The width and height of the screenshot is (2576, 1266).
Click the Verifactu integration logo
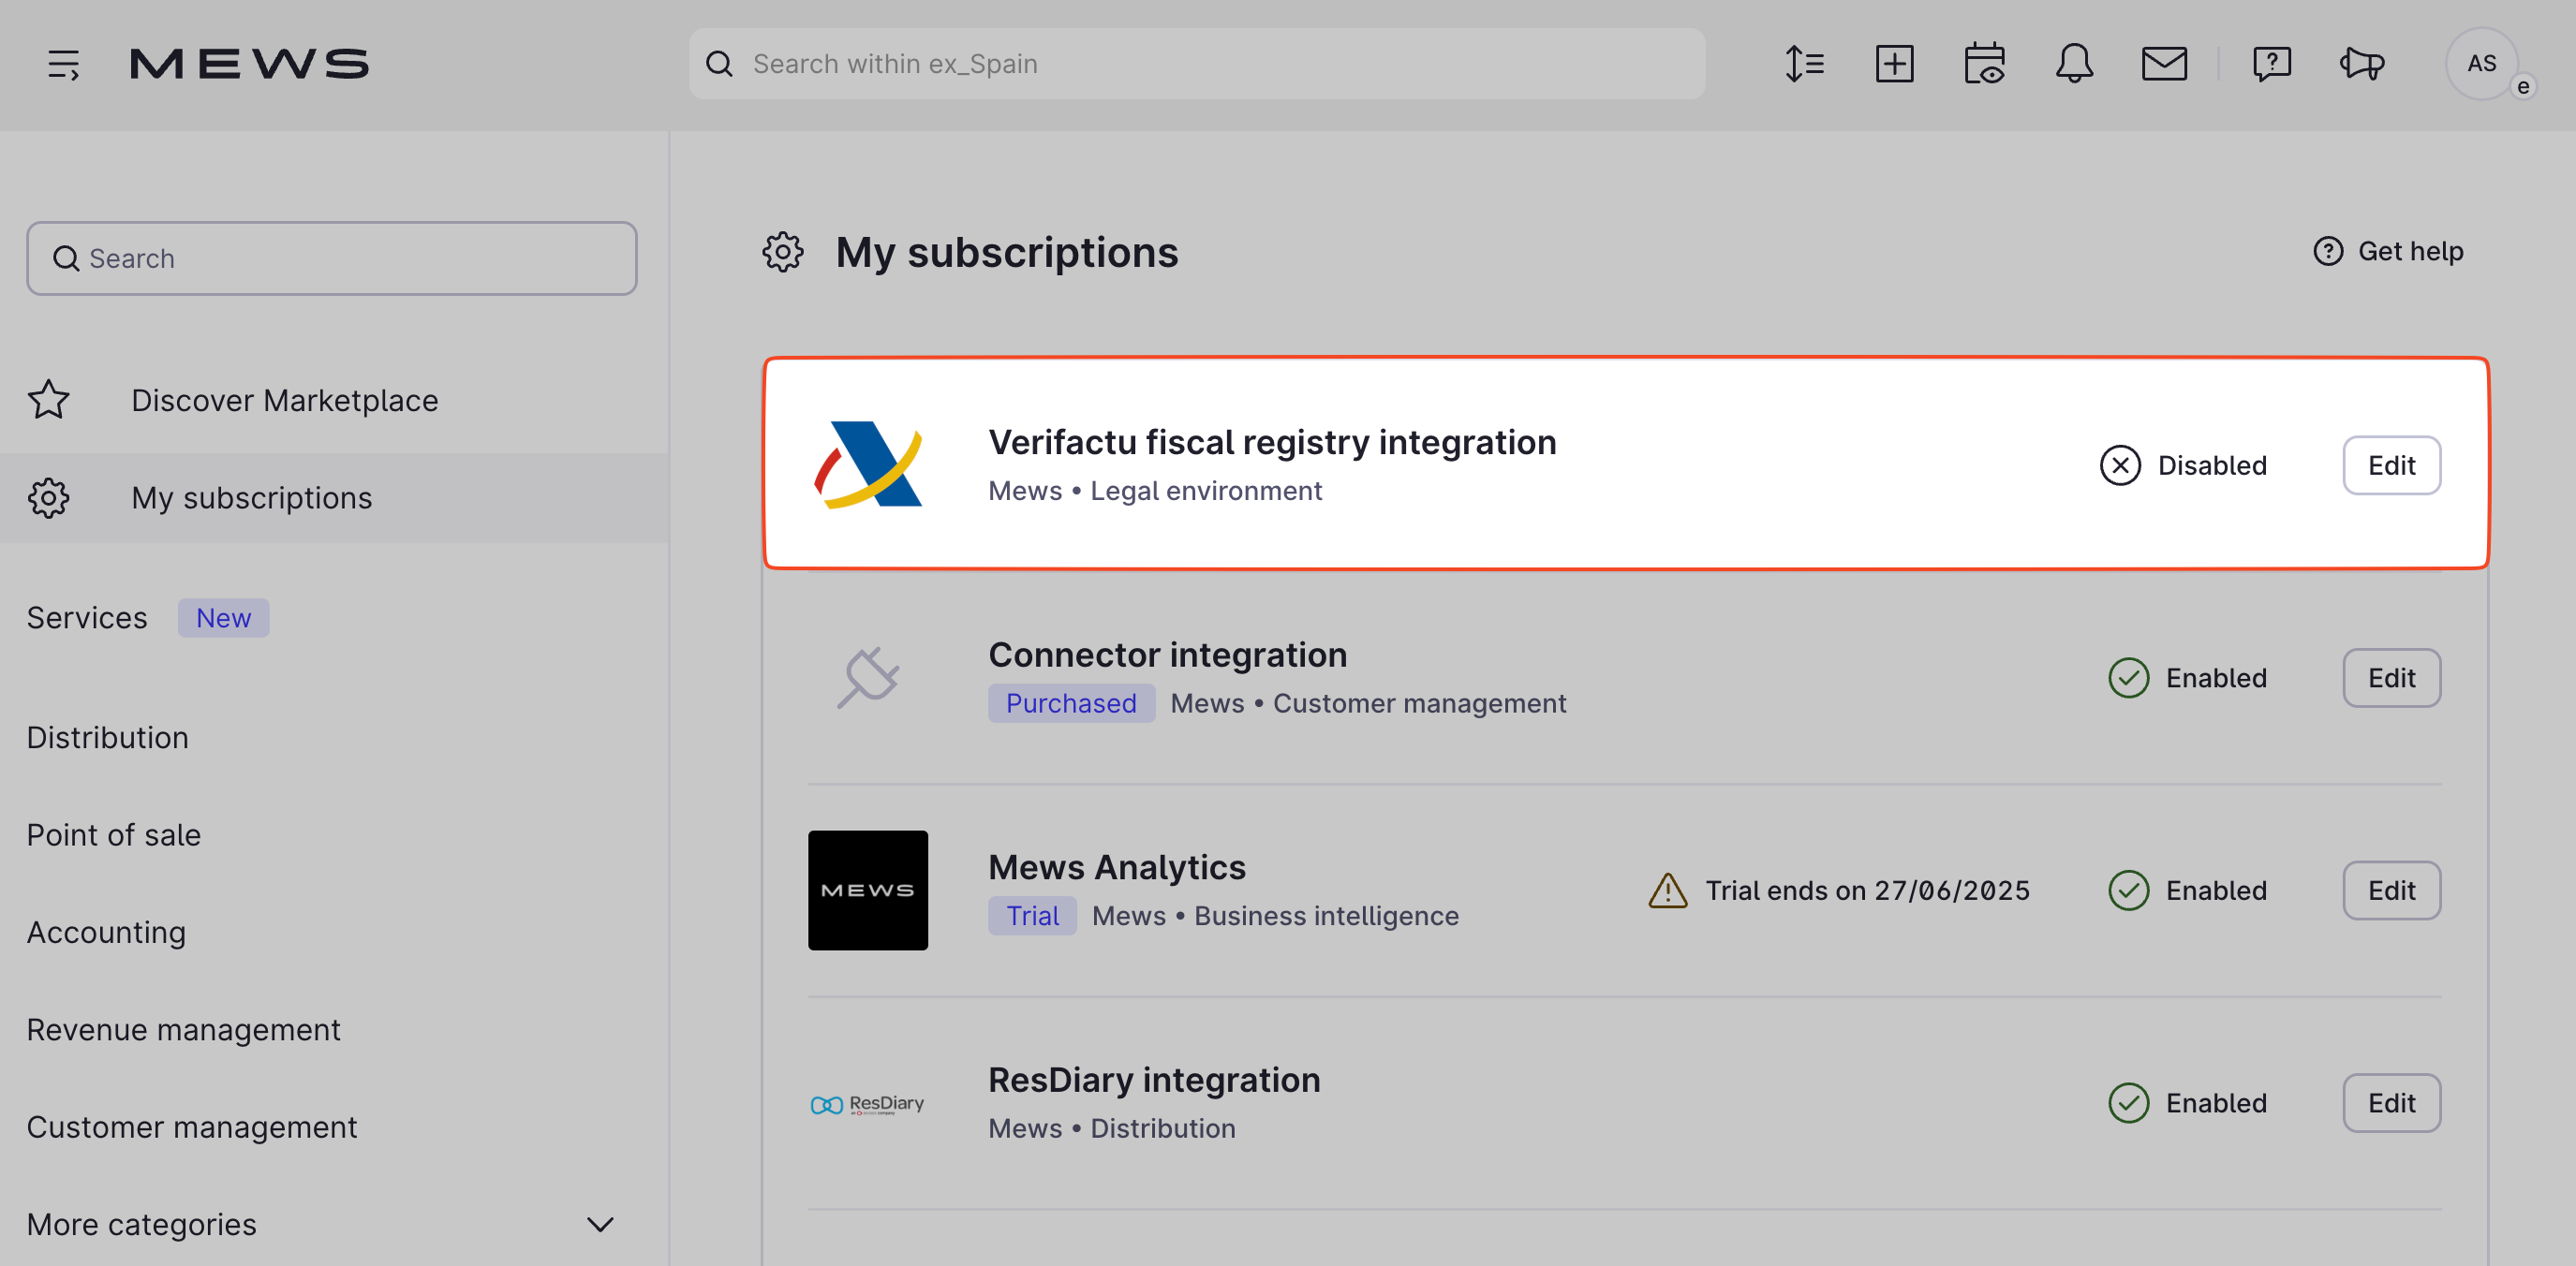[x=868, y=465]
